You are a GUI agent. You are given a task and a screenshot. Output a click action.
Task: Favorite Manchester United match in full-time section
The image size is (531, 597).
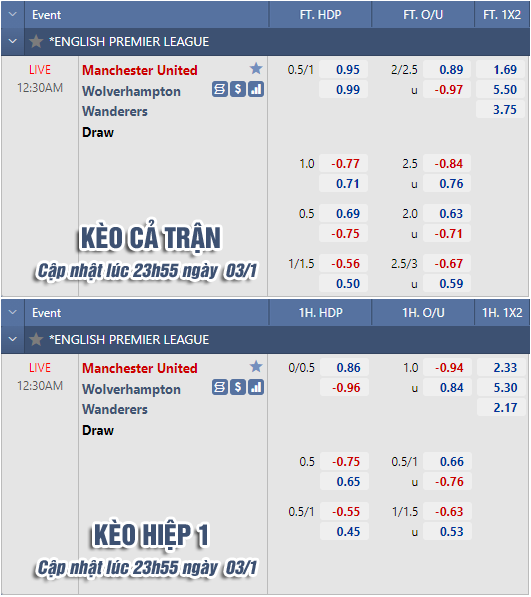256,69
